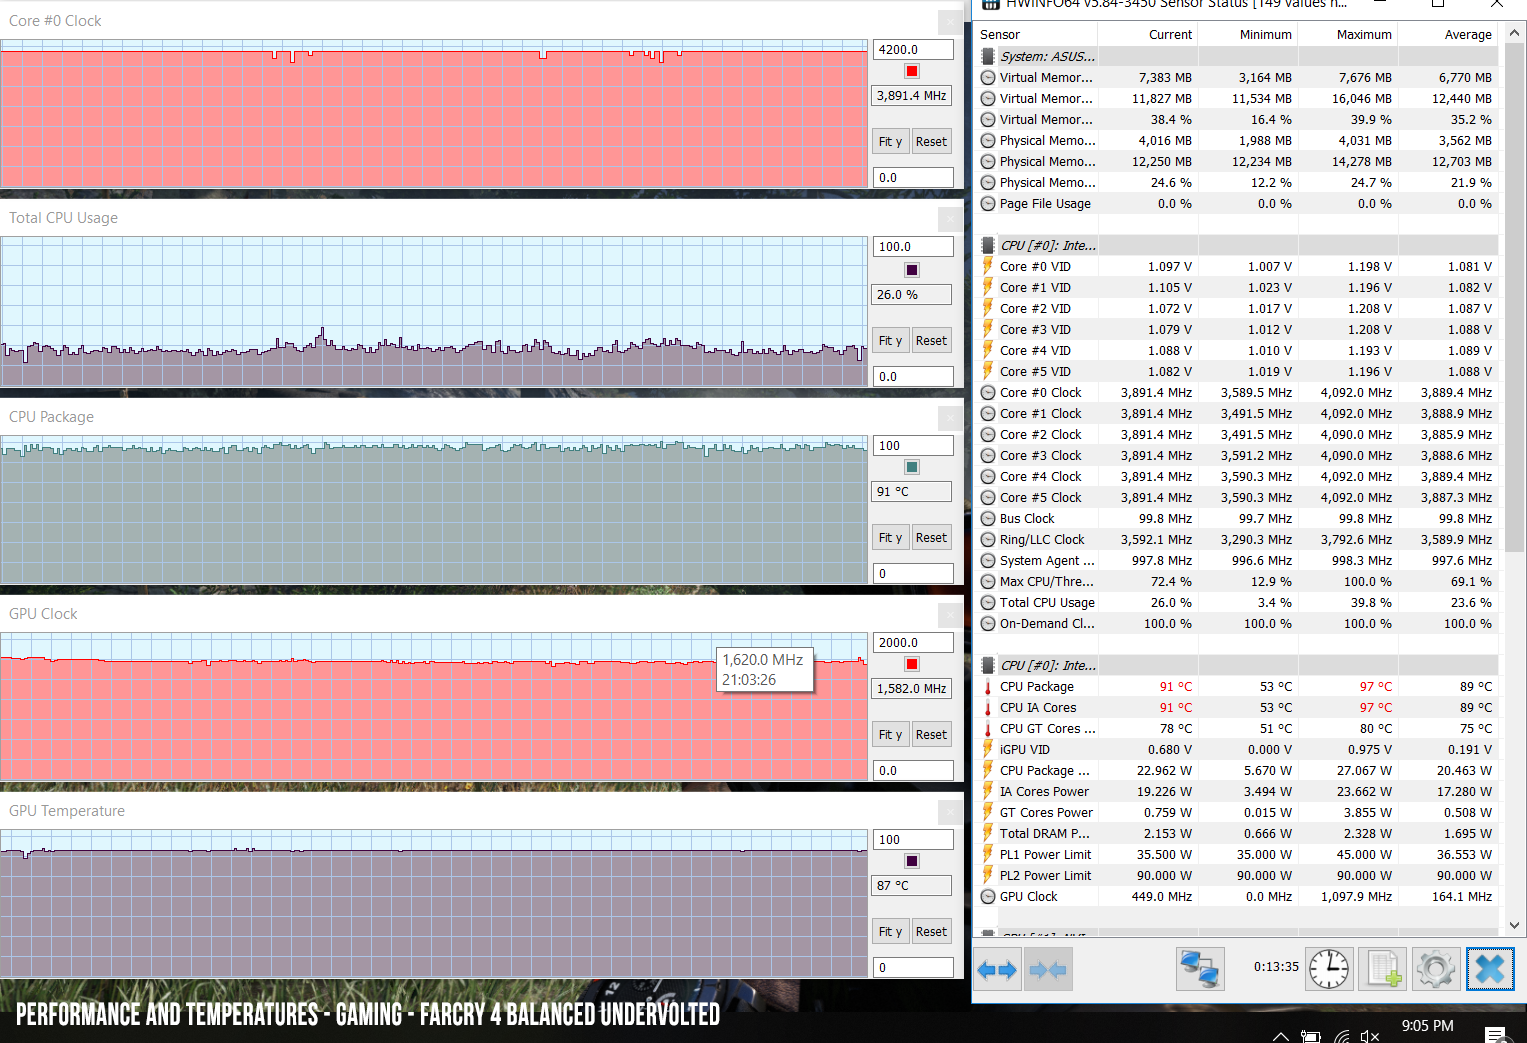
Task: Click Fit y in Core #0 Clock graph
Action: point(890,142)
